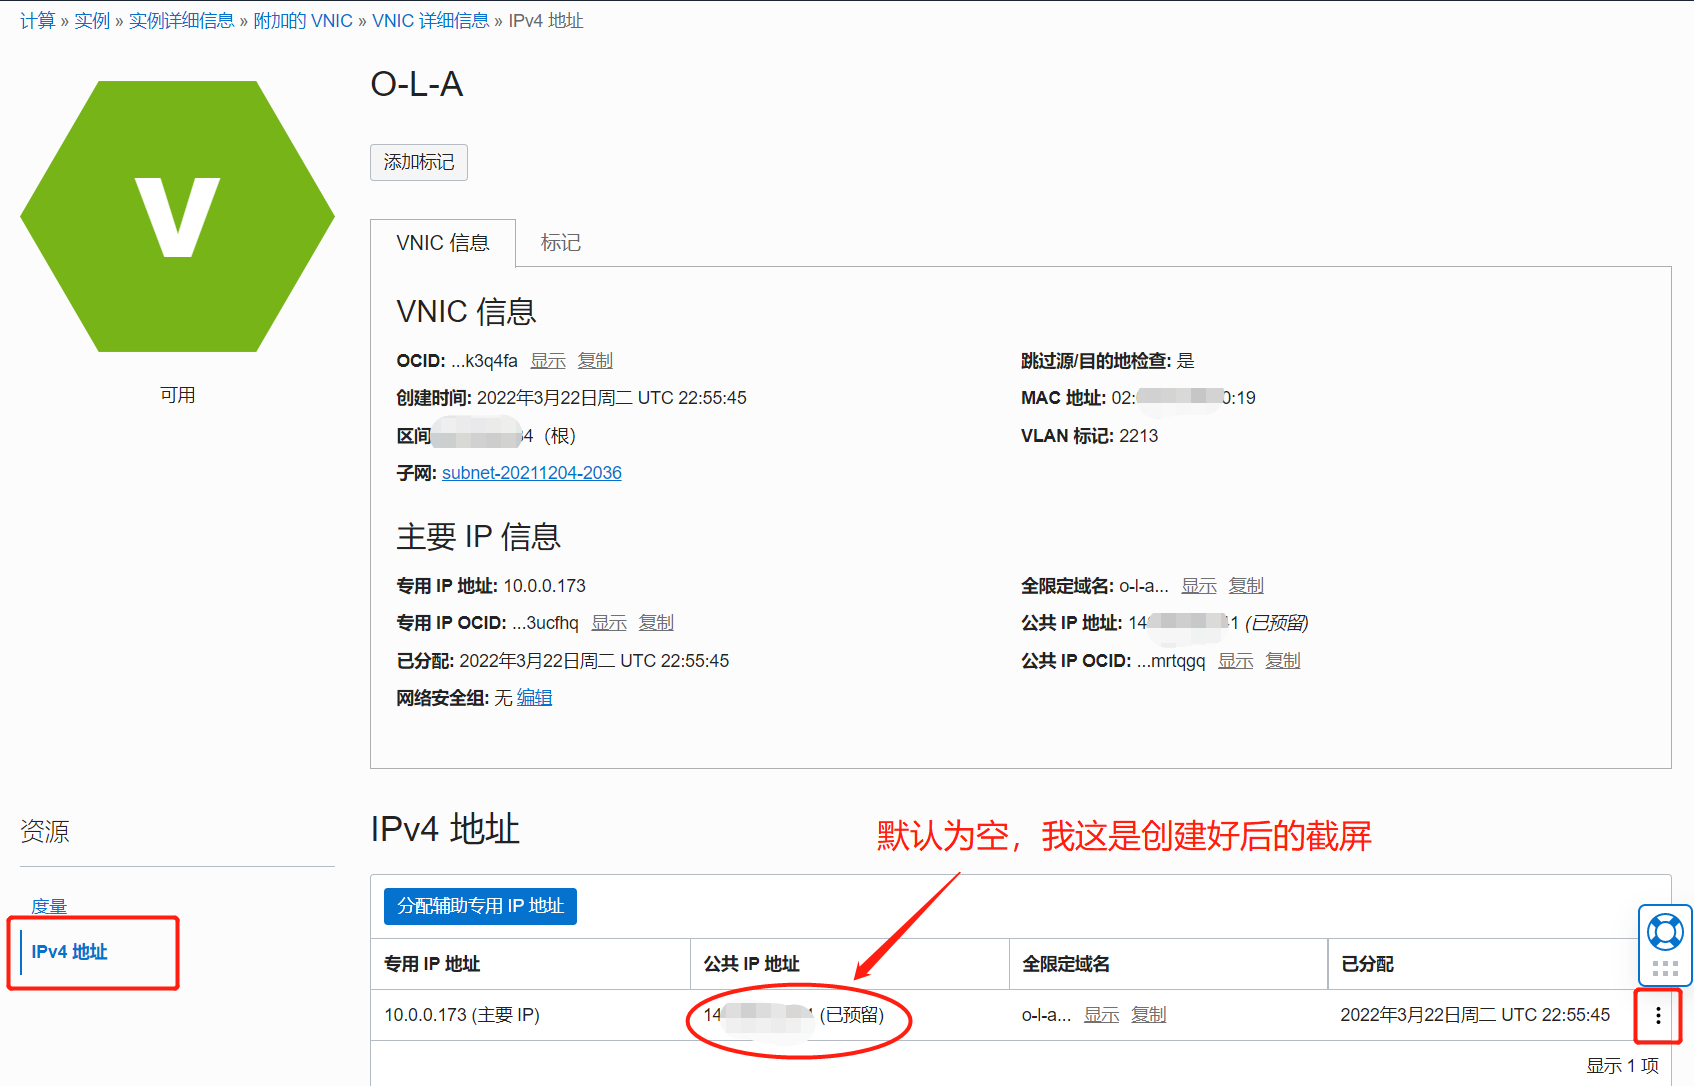1694x1086 pixels.
Task: Click the green VNIC hexagon icon
Action: pyautogui.click(x=177, y=216)
